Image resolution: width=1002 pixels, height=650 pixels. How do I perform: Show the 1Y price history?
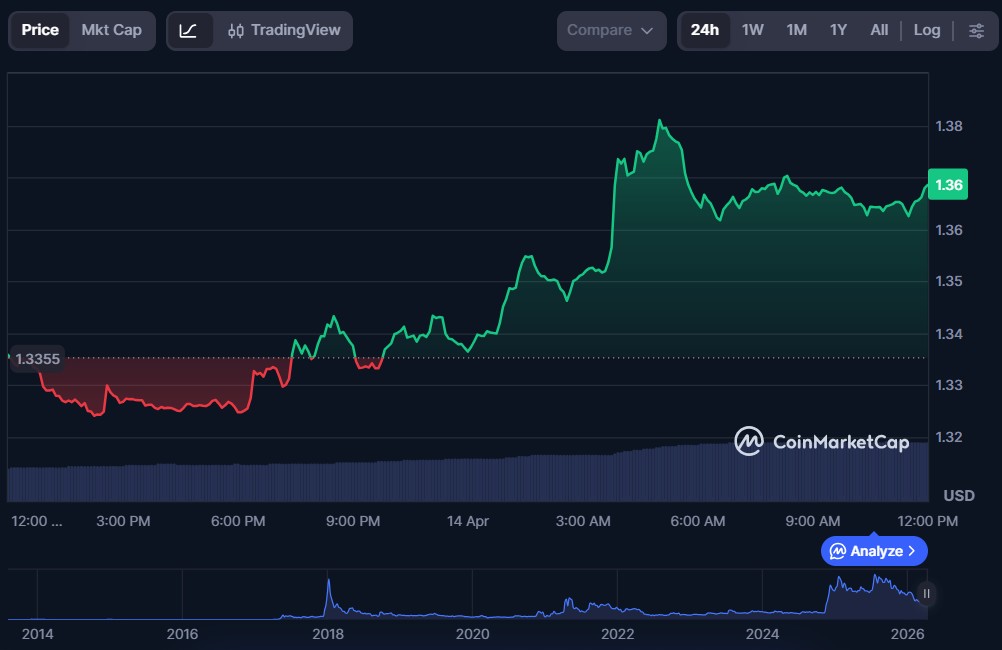pos(838,30)
